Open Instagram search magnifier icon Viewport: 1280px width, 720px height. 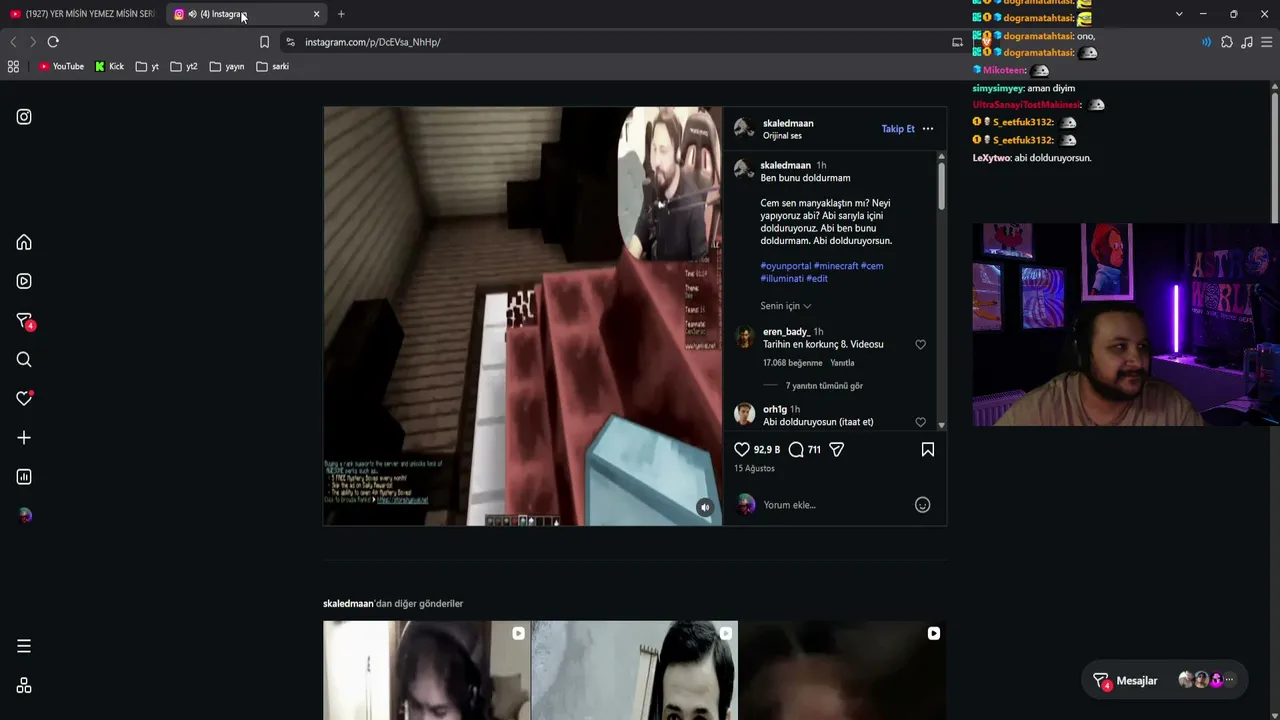pos(24,360)
